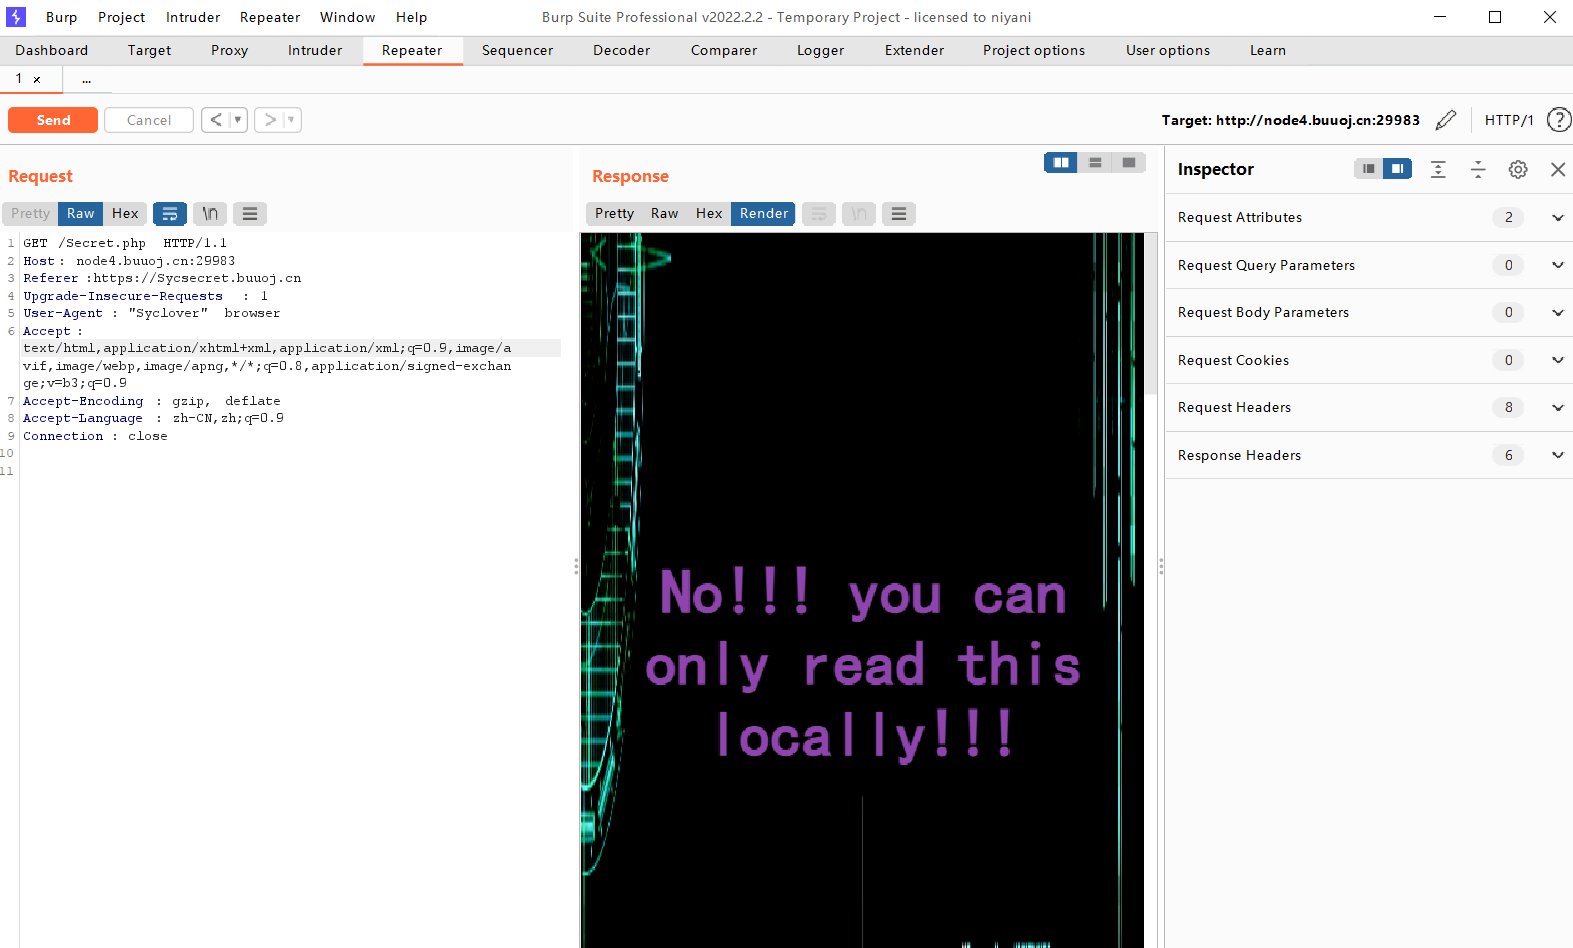Toggle request non-printable \n characters

click(x=210, y=213)
